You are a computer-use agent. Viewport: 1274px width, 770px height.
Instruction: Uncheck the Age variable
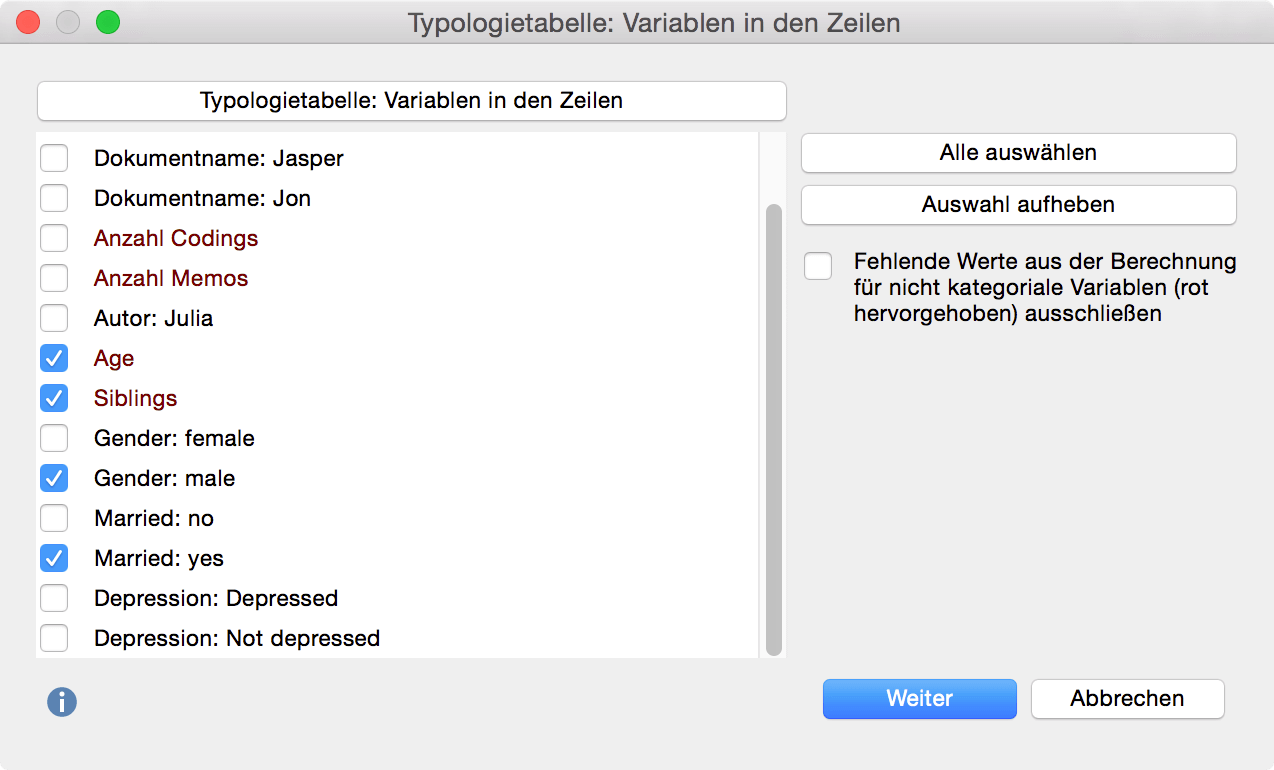point(54,358)
